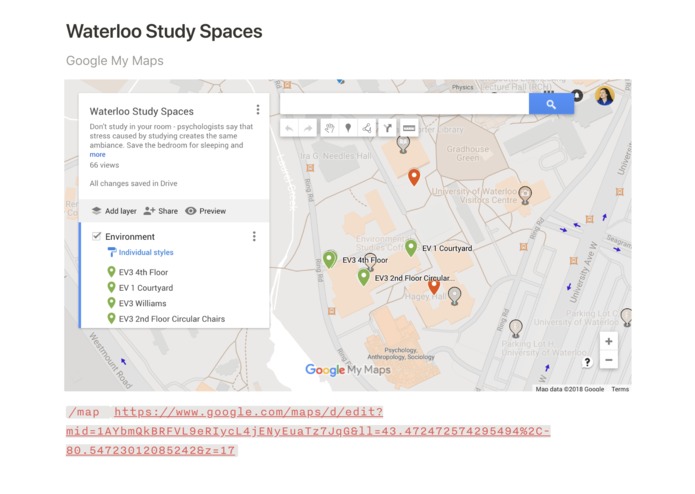The image size is (695, 494).
Task: Click the blue search button
Action: 551,105
